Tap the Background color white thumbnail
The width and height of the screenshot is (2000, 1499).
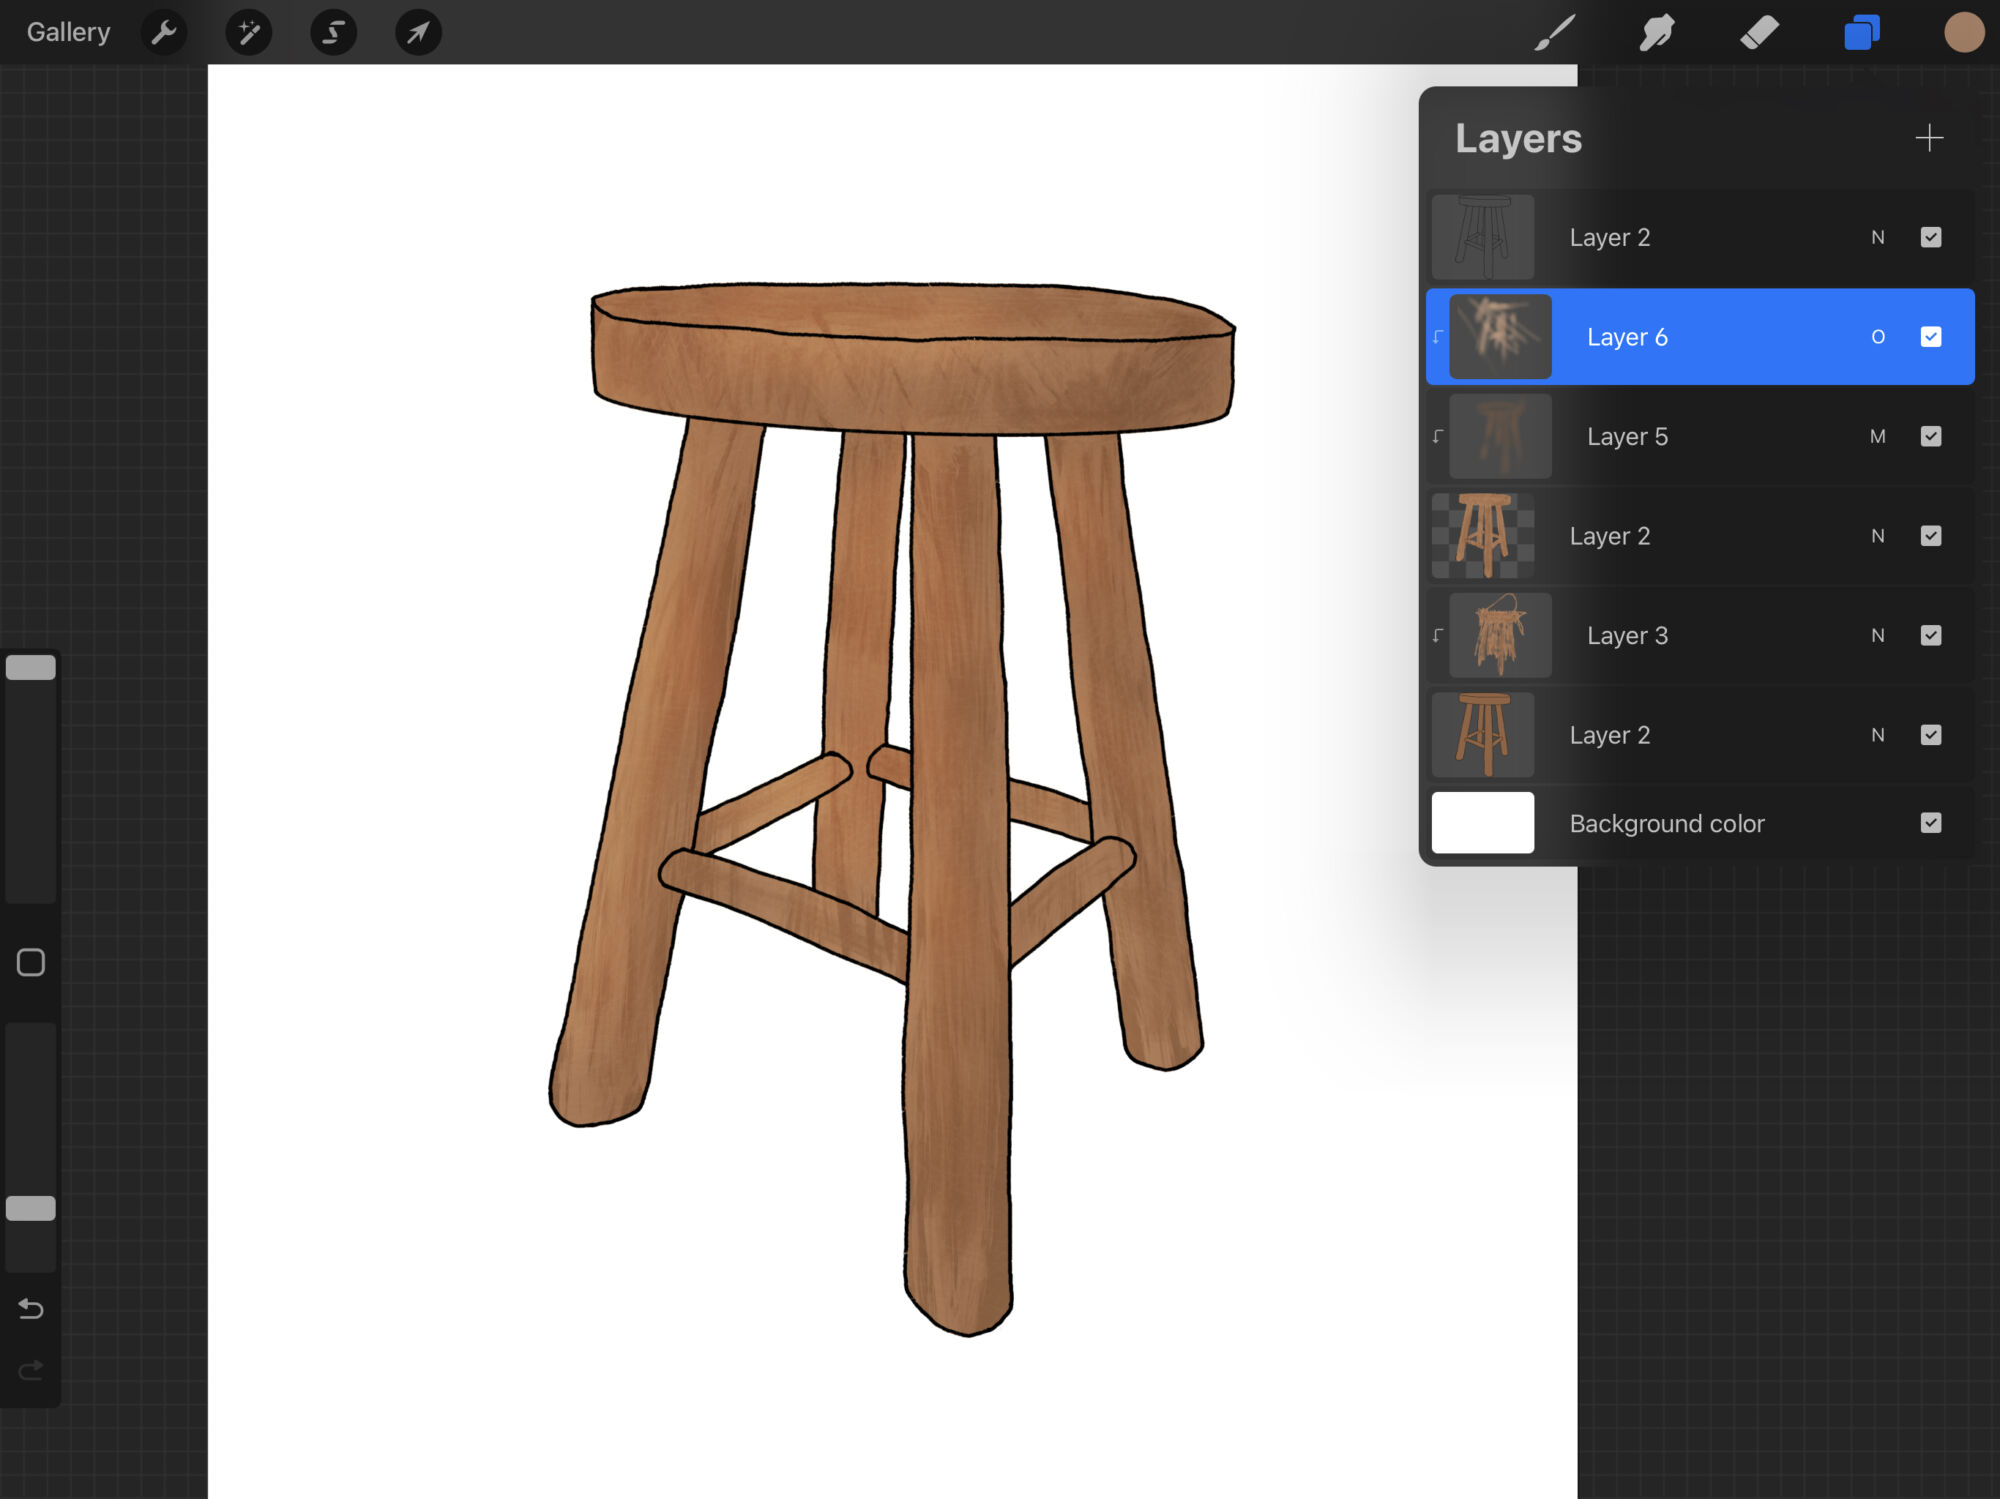1483,823
